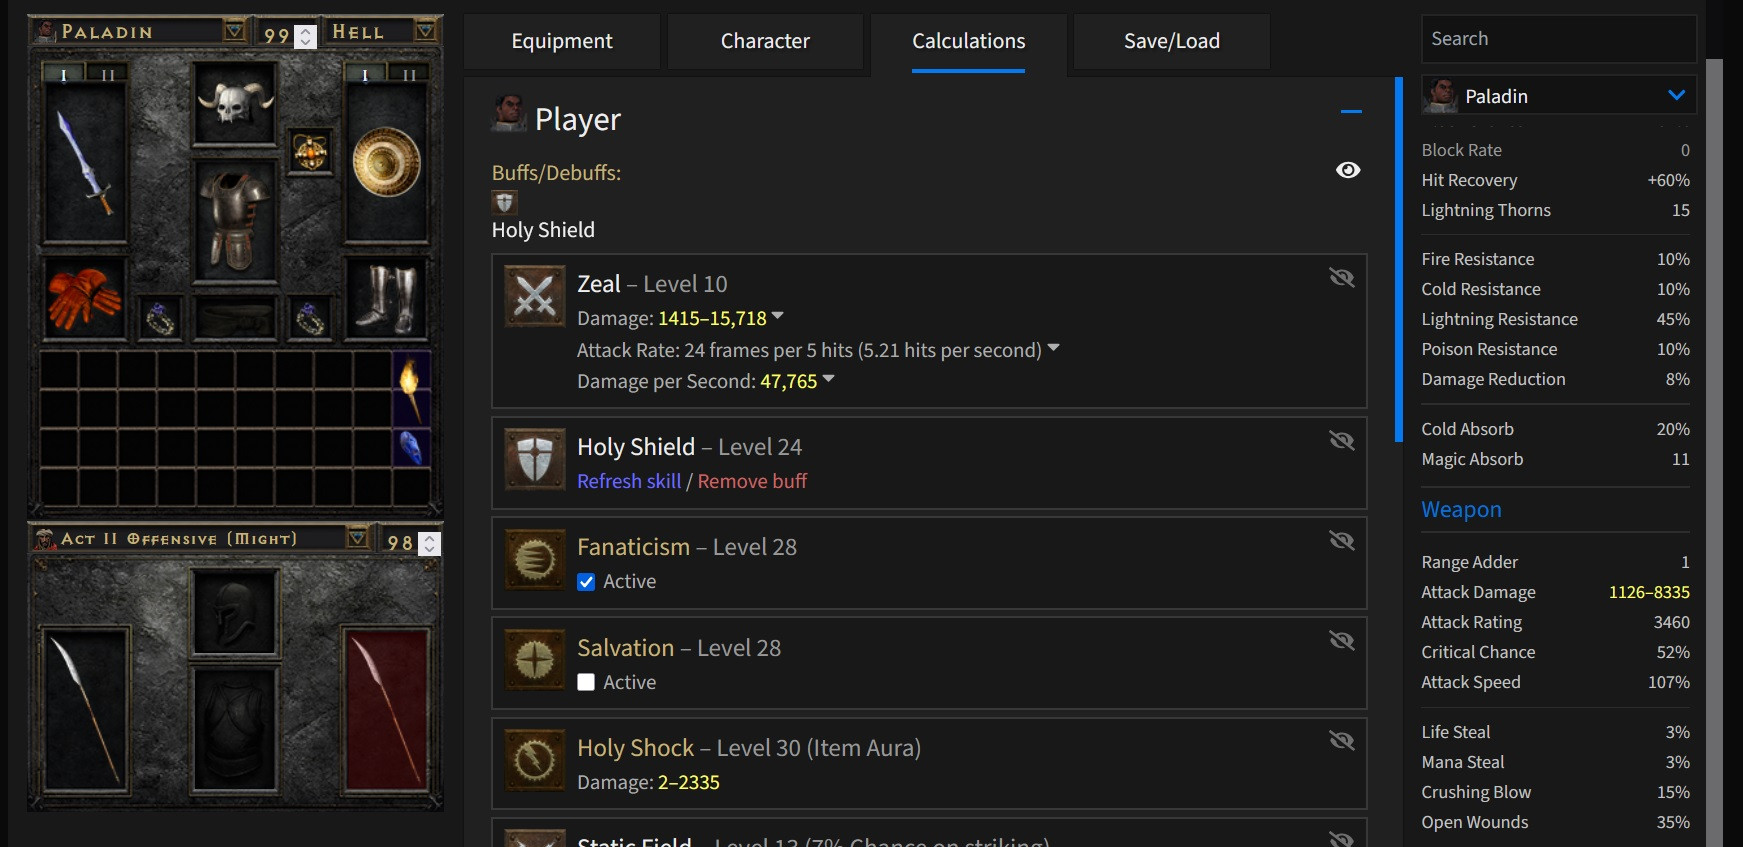Click the equipped sword weapon slot
The width and height of the screenshot is (1743, 847).
coord(84,162)
